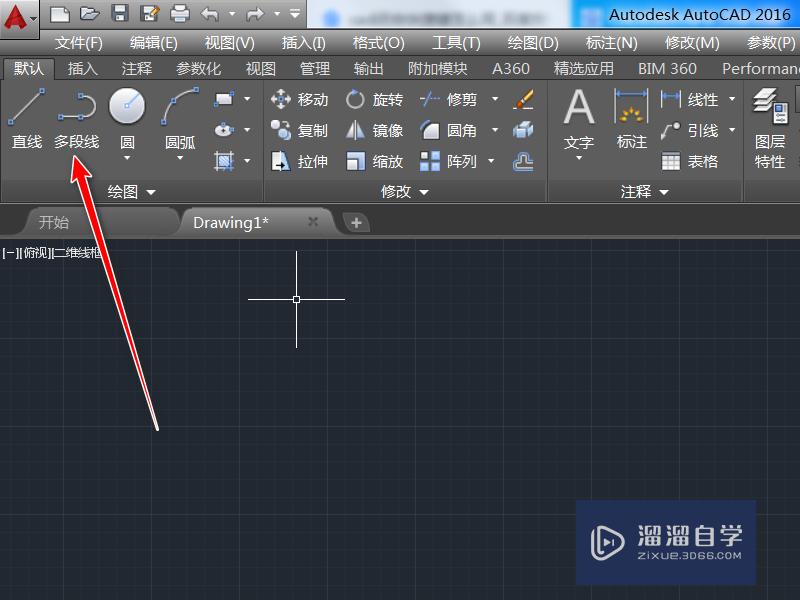Viewport: 800px width, 600px height.
Task: Open the Draw (绘图) menu in the menu bar
Action: click(x=533, y=43)
